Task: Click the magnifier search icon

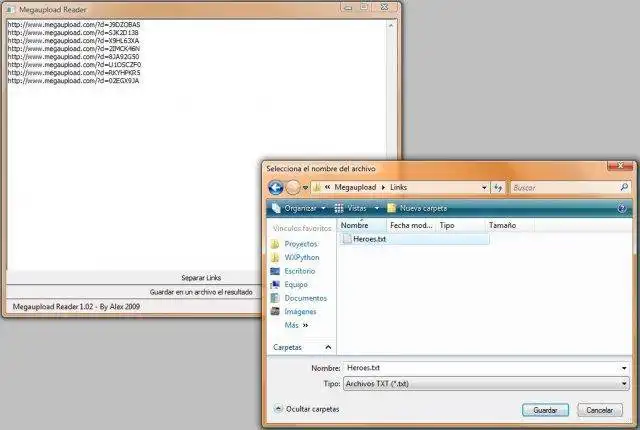Action: coord(624,187)
